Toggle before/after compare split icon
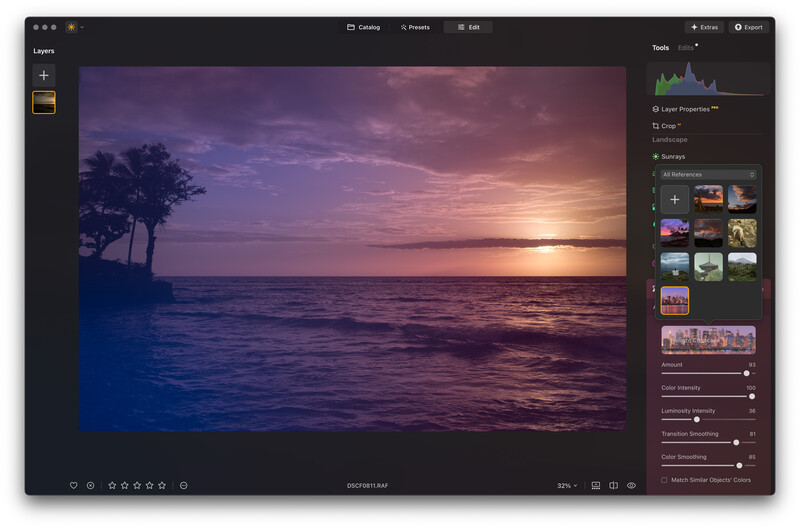The height and width of the screenshot is (528, 800). tap(613, 485)
